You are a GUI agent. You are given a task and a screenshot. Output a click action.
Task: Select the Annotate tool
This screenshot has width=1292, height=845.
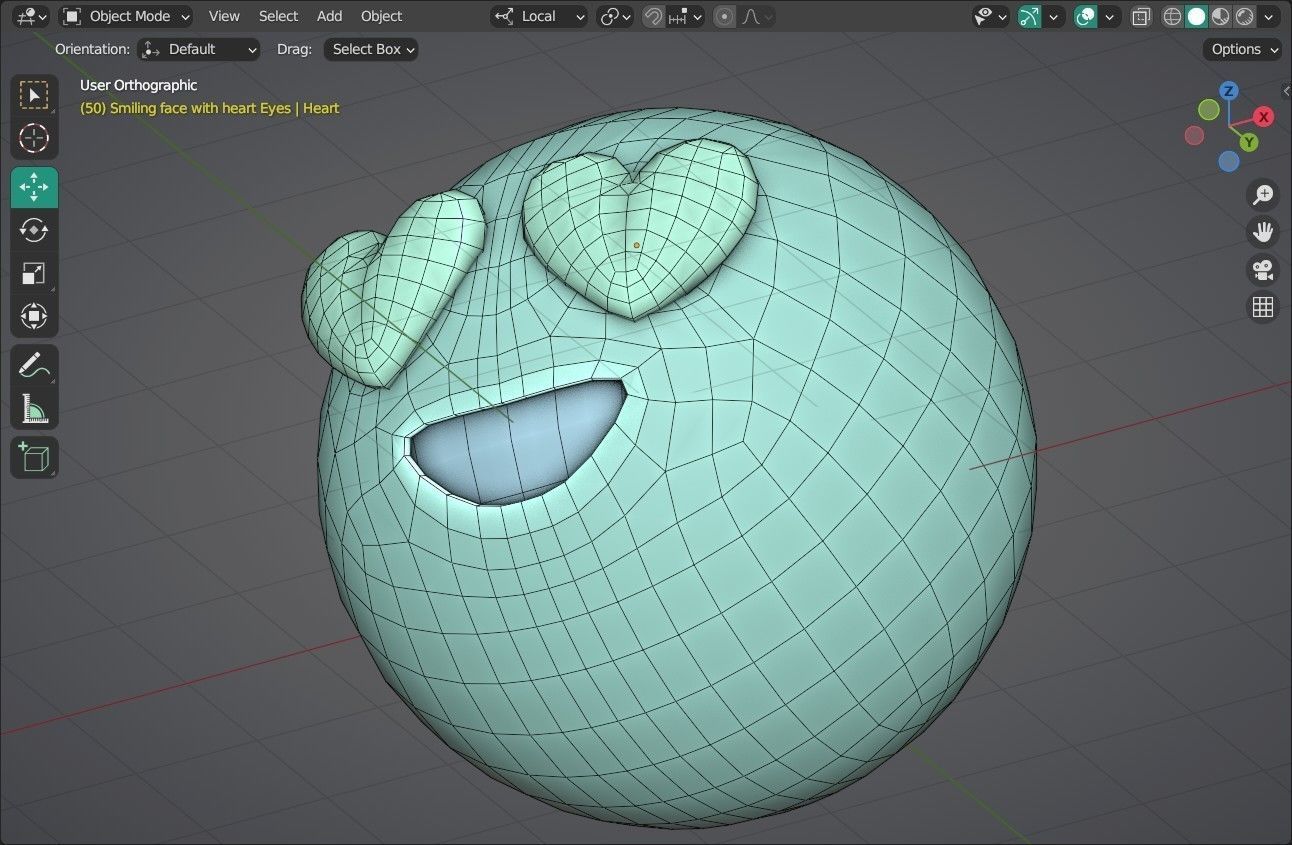click(34, 365)
